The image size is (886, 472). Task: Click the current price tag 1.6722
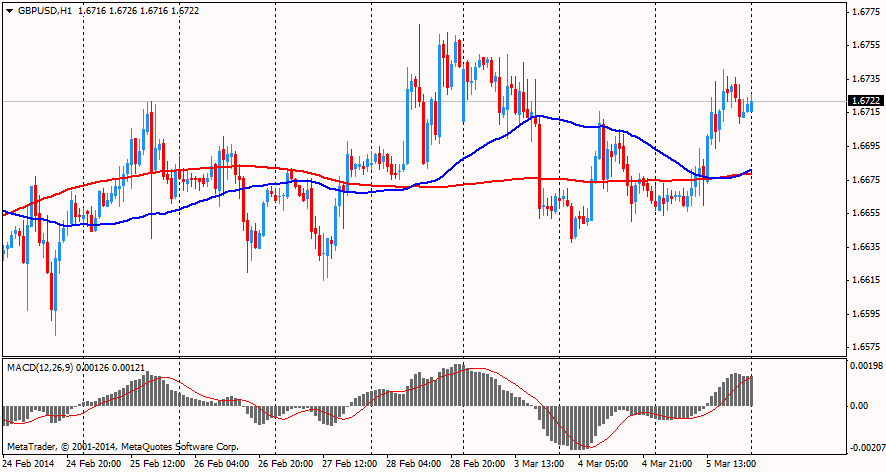tap(865, 101)
